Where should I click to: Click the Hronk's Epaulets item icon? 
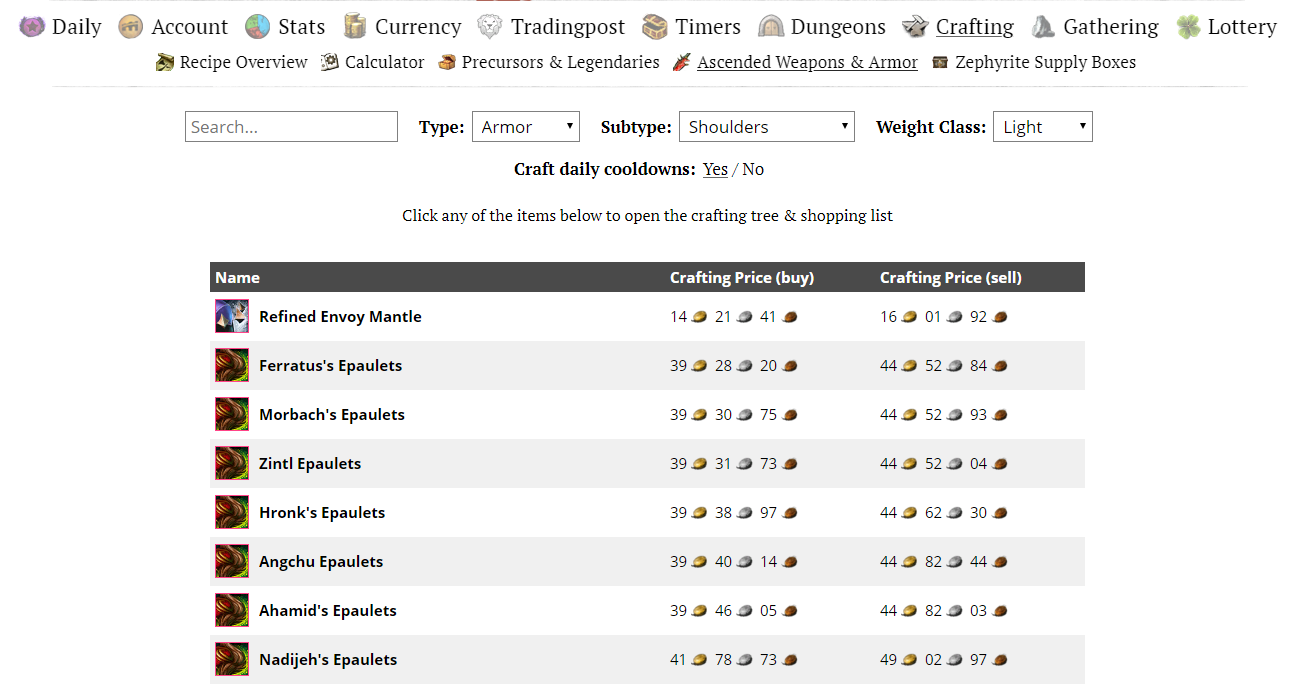click(x=232, y=512)
